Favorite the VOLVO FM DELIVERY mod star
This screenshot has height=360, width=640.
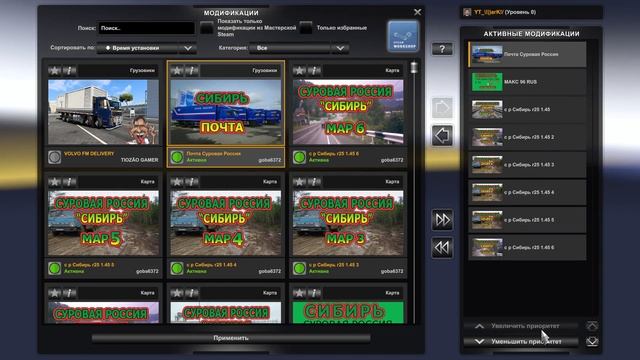pyautogui.click(x=54, y=71)
